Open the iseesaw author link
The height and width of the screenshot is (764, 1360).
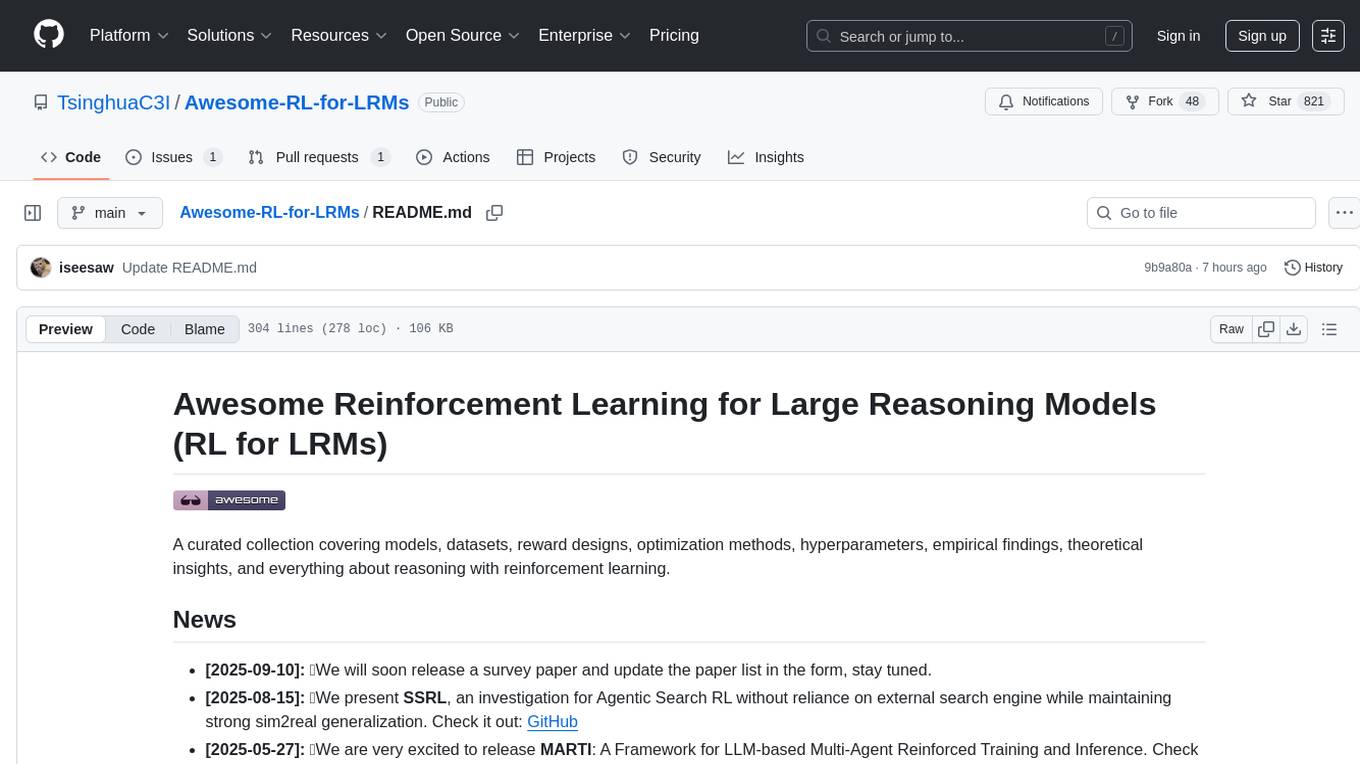pos(86,267)
